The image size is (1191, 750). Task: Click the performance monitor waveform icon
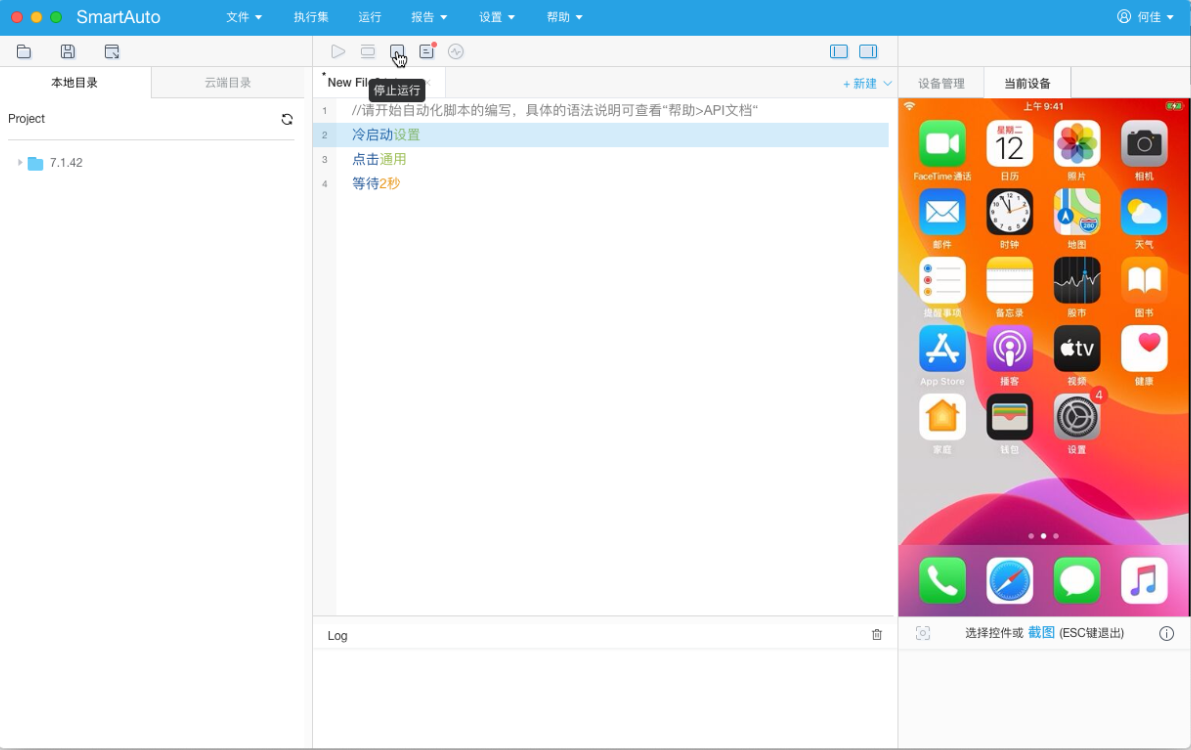coord(456,52)
